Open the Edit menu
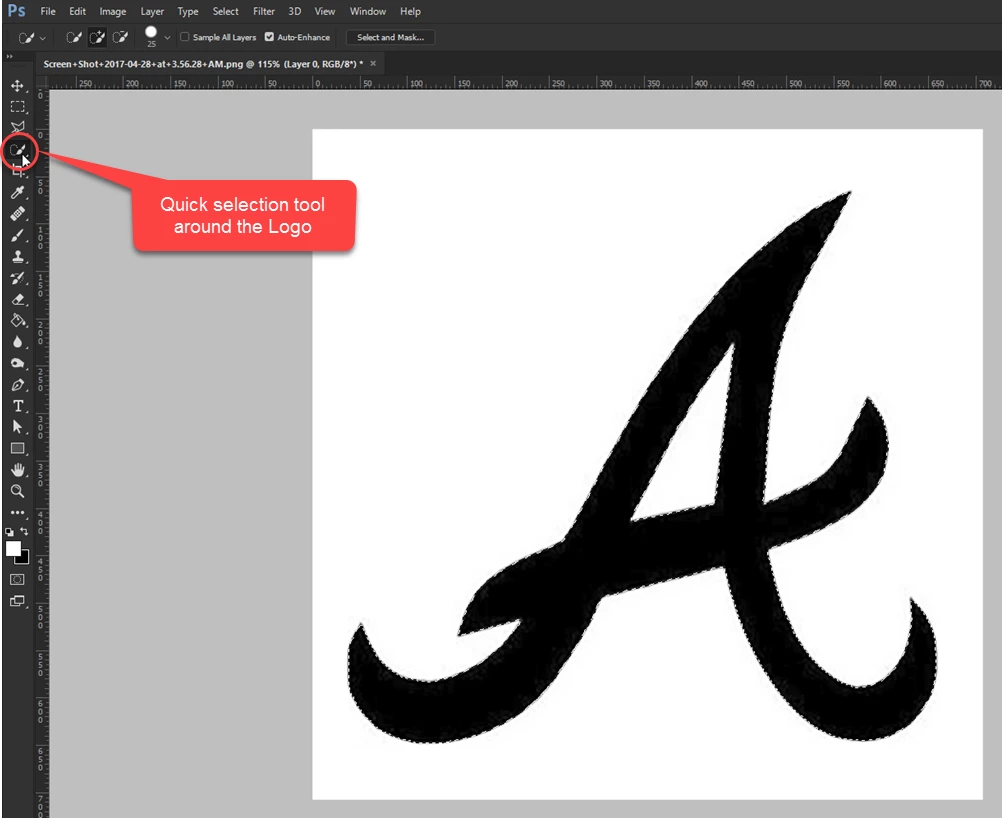 click(77, 12)
